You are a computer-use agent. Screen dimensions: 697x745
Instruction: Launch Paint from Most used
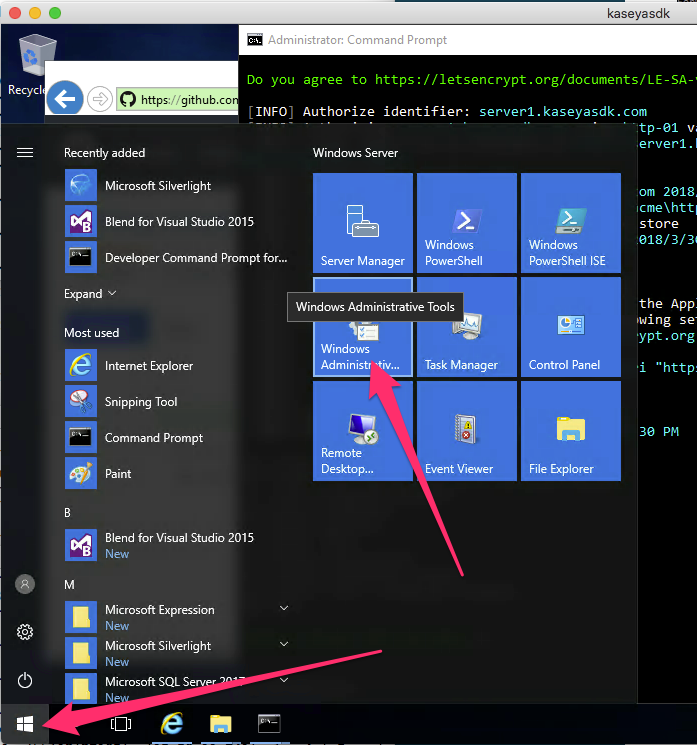[x=177, y=474]
